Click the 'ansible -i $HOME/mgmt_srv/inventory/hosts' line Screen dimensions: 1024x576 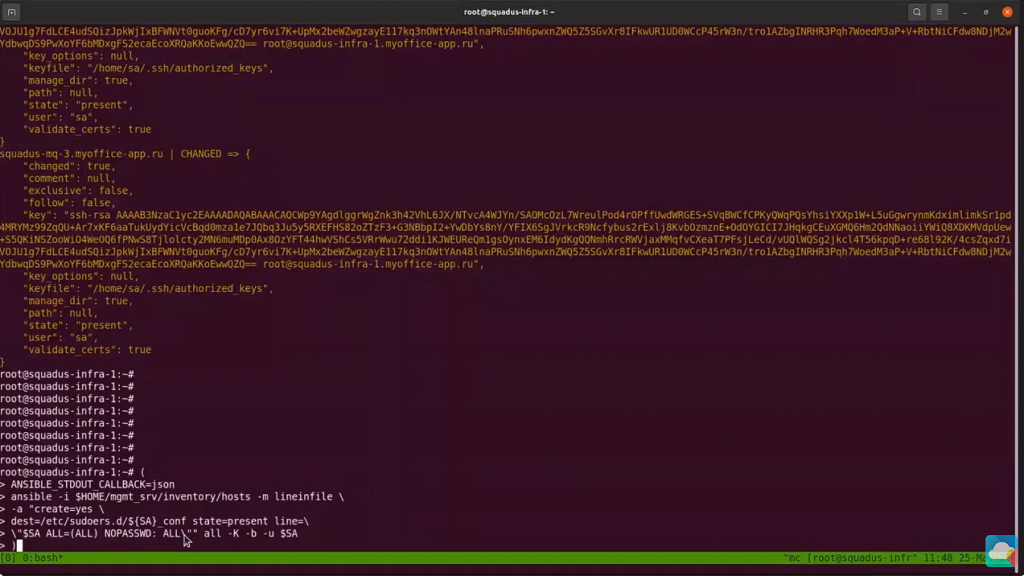coord(177,497)
